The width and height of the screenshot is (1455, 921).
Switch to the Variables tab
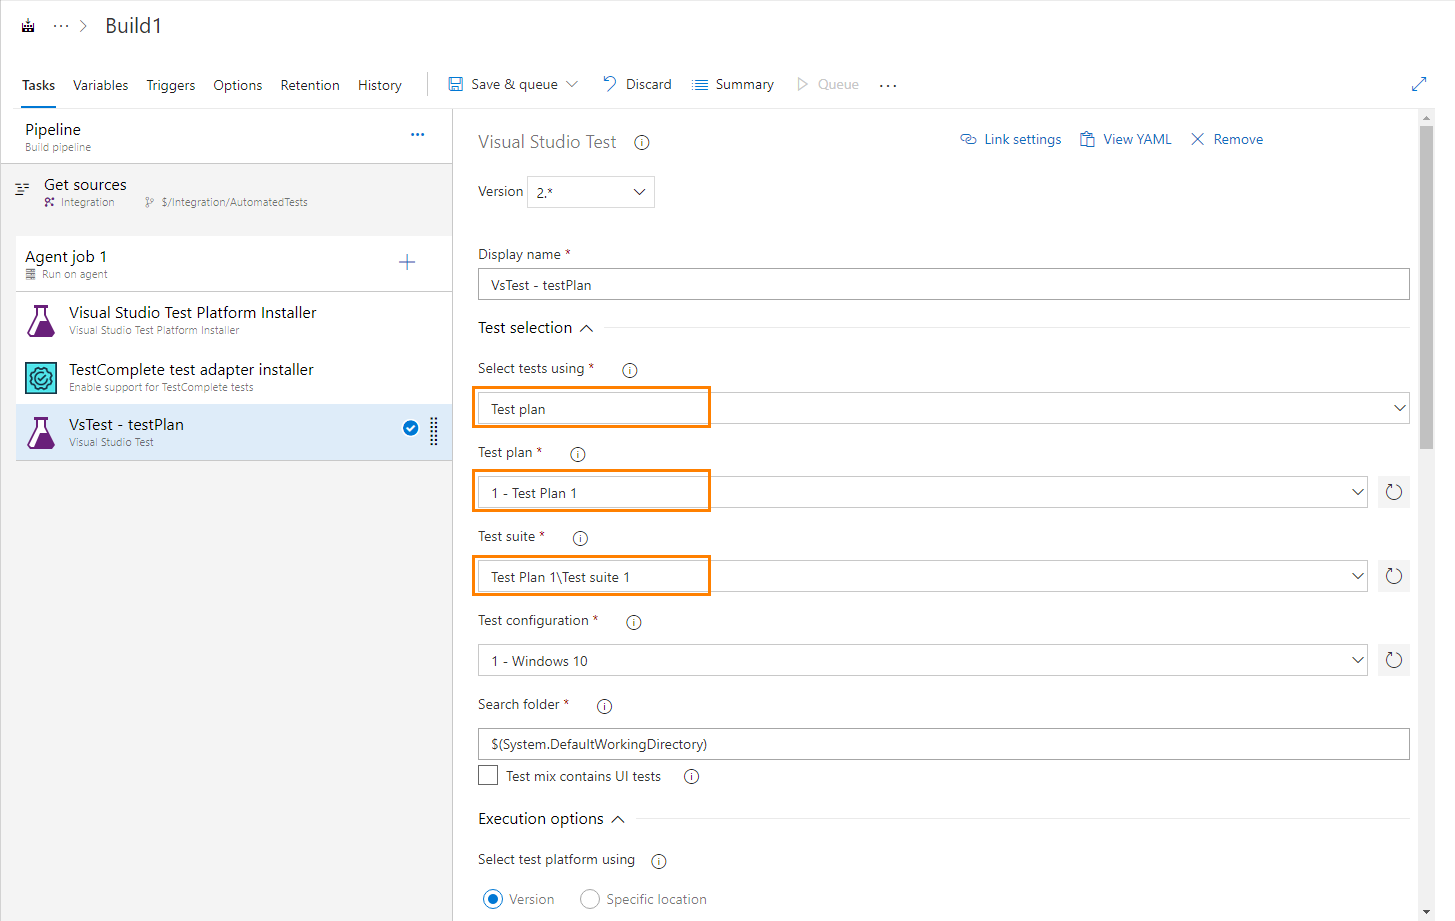tap(100, 85)
